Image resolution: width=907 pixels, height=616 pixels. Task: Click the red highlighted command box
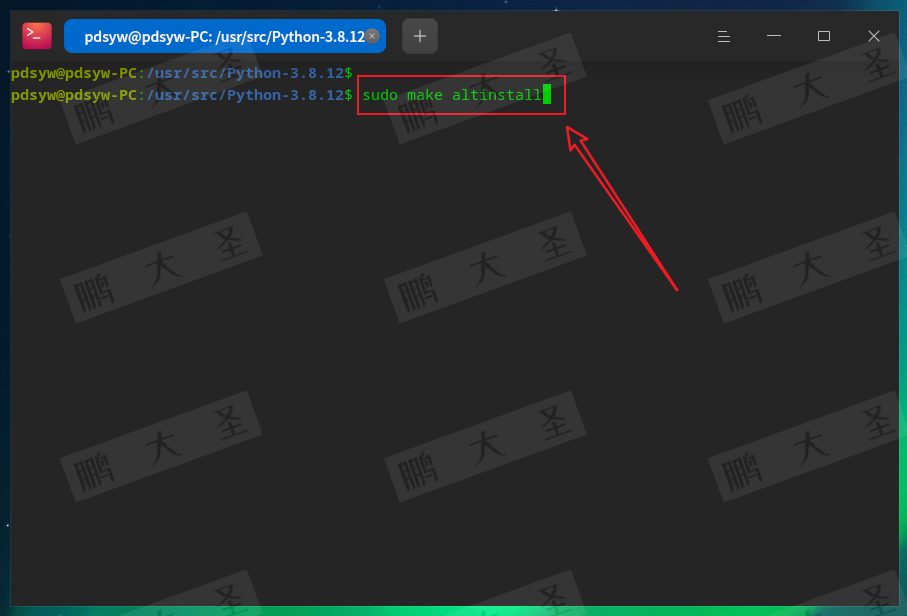point(460,95)
